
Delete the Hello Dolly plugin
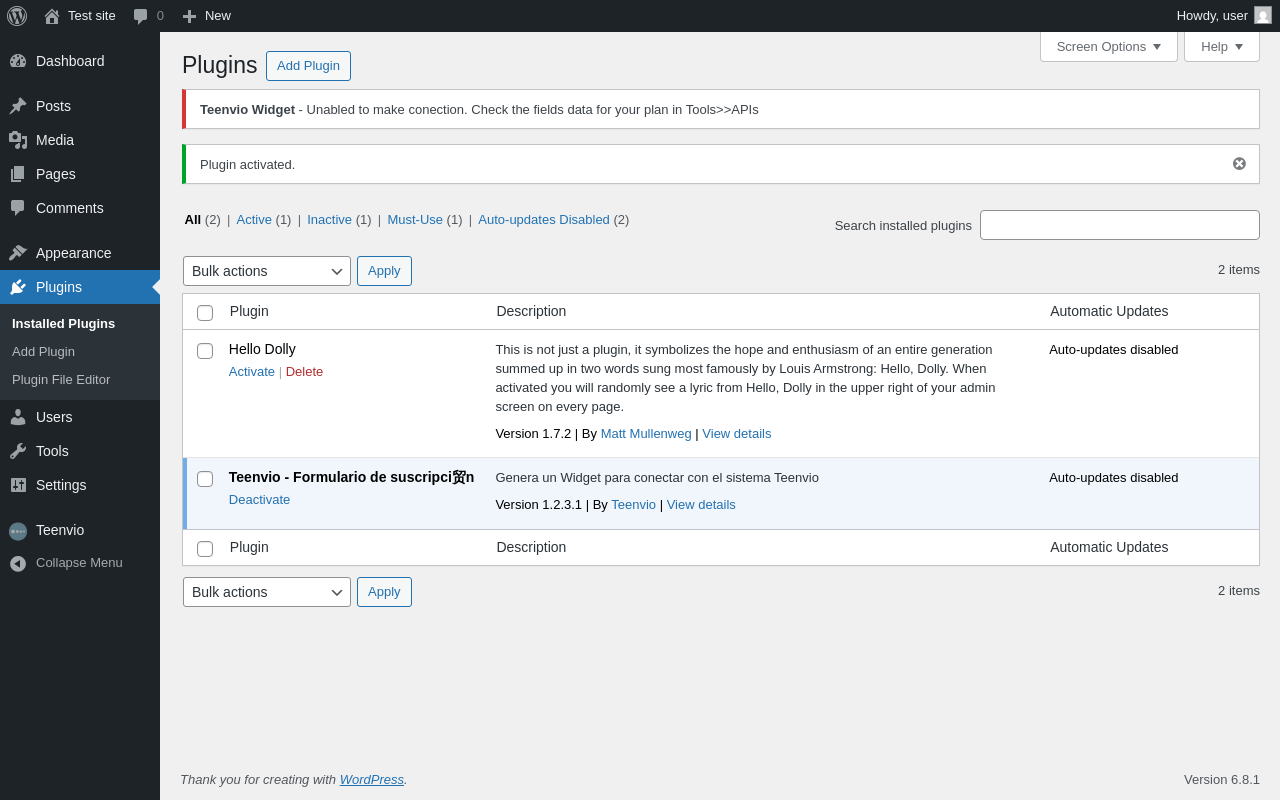[x=304, y=372]
